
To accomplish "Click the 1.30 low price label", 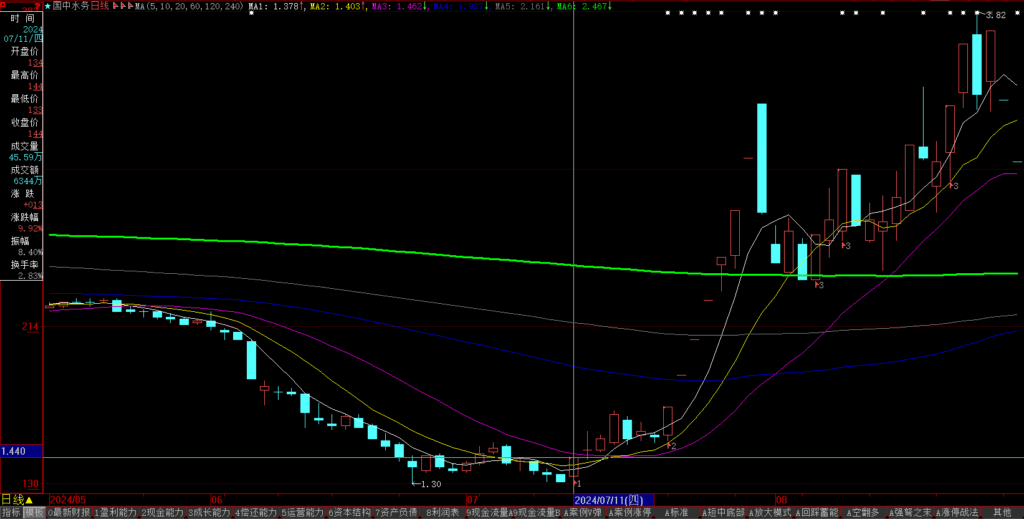I will 430,484.
